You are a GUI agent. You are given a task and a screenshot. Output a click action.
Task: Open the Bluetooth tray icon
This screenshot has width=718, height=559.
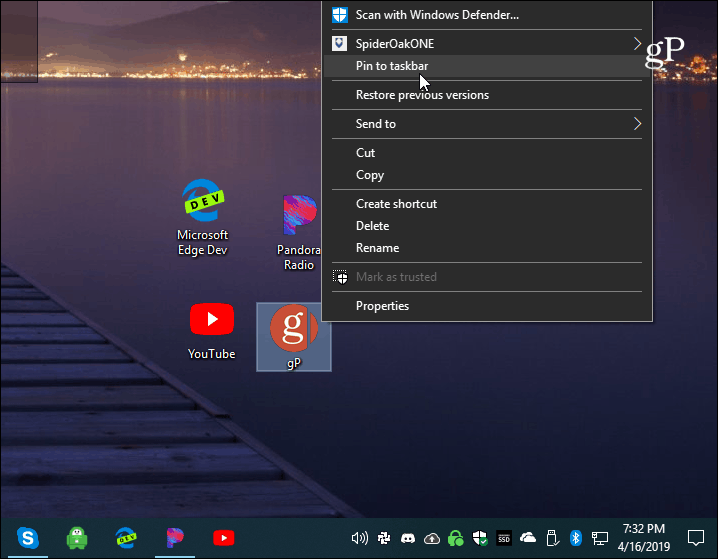(x=576, y=538)
